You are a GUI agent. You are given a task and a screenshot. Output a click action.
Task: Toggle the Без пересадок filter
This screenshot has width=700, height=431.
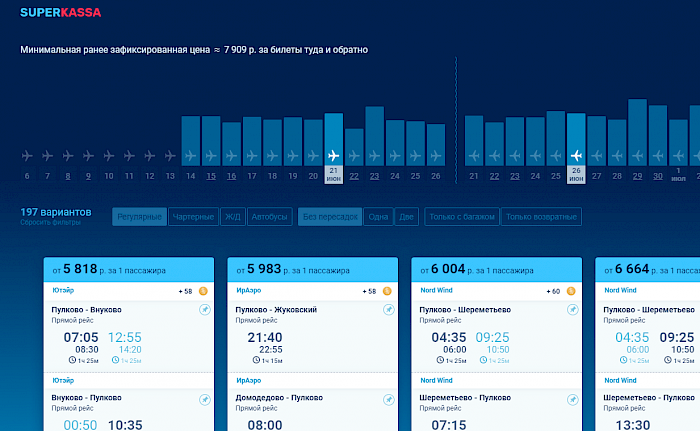coord(330,217)
